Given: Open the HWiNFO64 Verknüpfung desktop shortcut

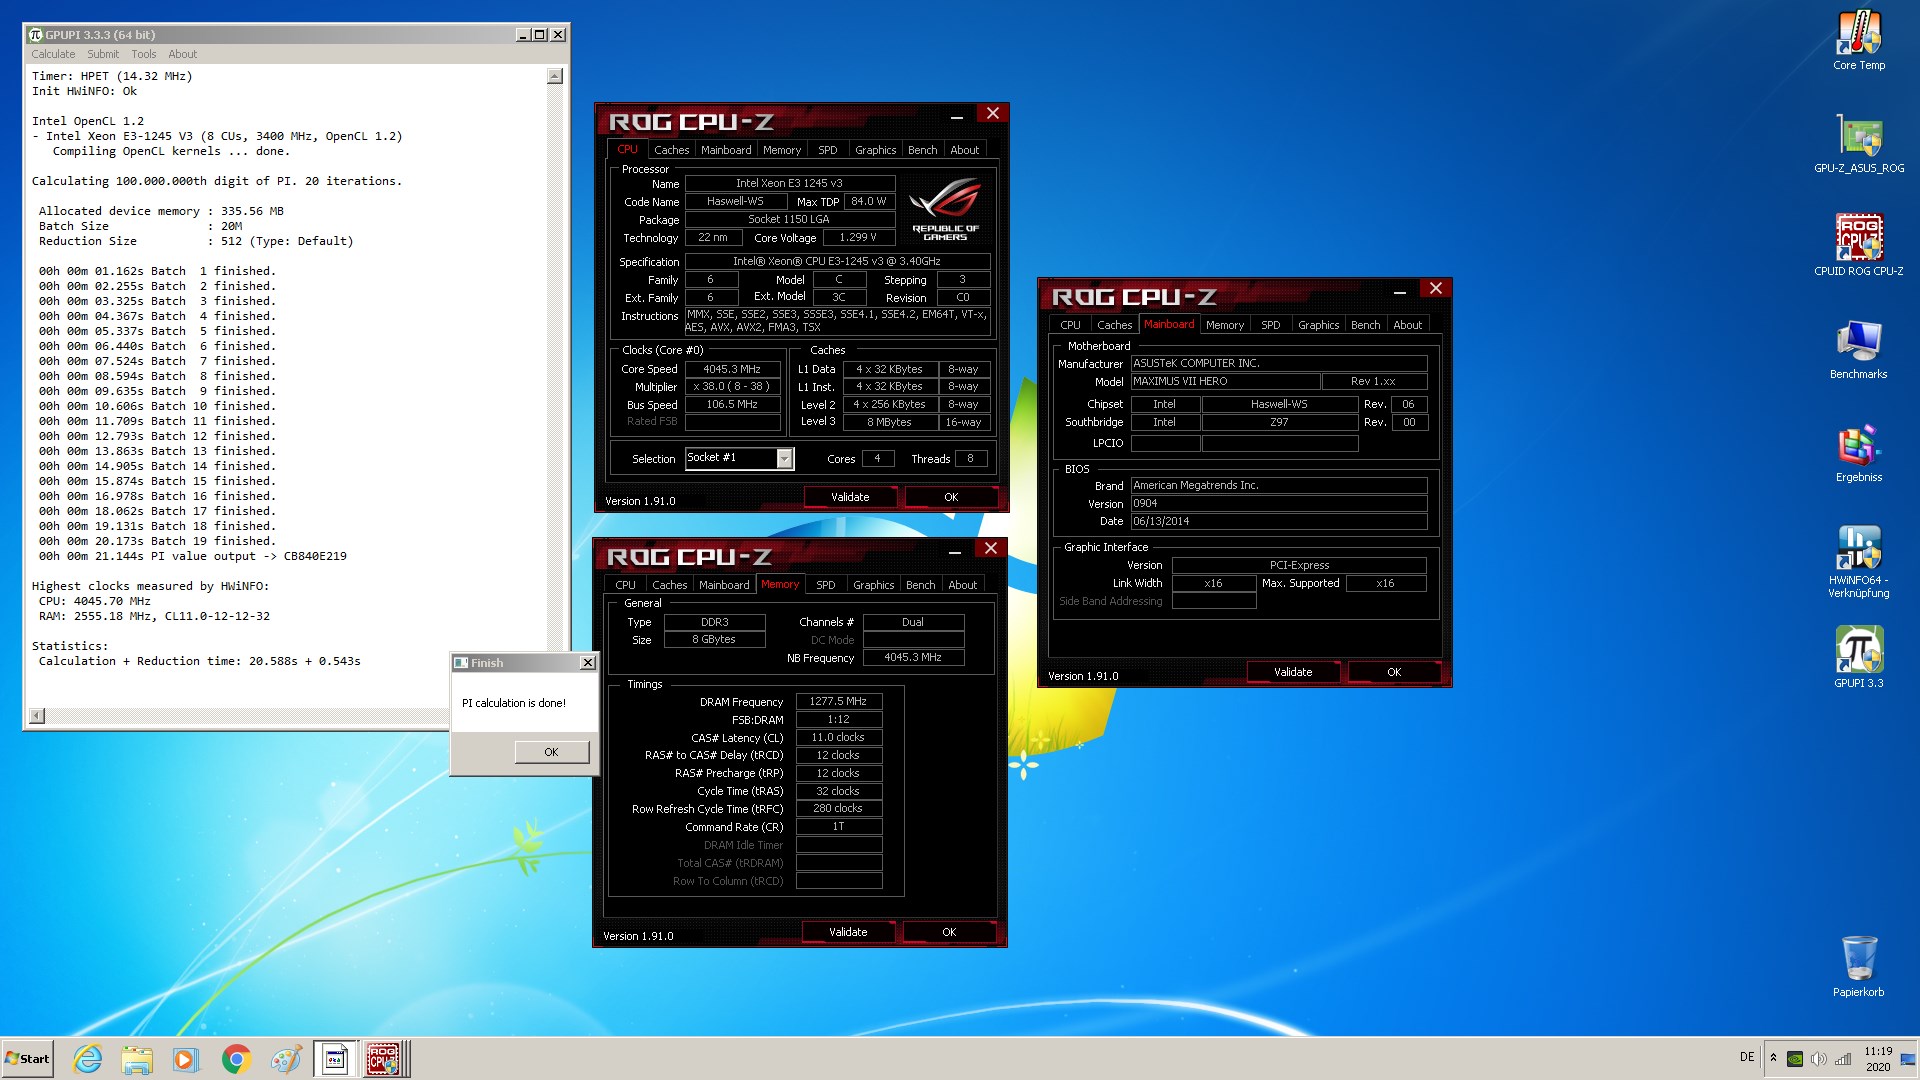Looking at the screenshot, I should coord(1858,561).
